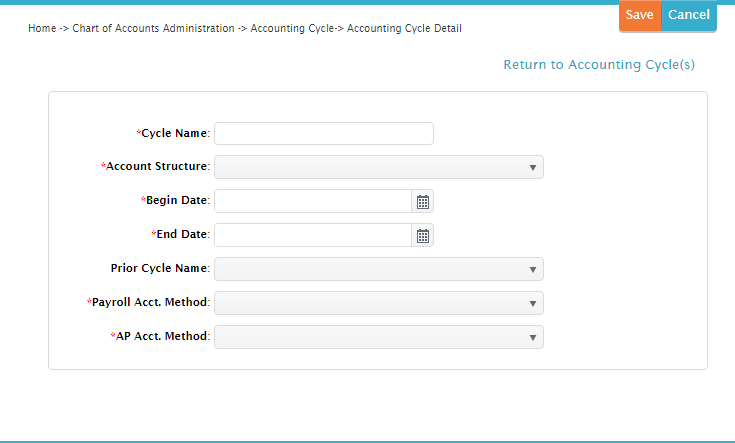The width and height of the screenshot is (735, 443).
Task: Go to Home in the breadcrumb
Action: coord(42,29)
